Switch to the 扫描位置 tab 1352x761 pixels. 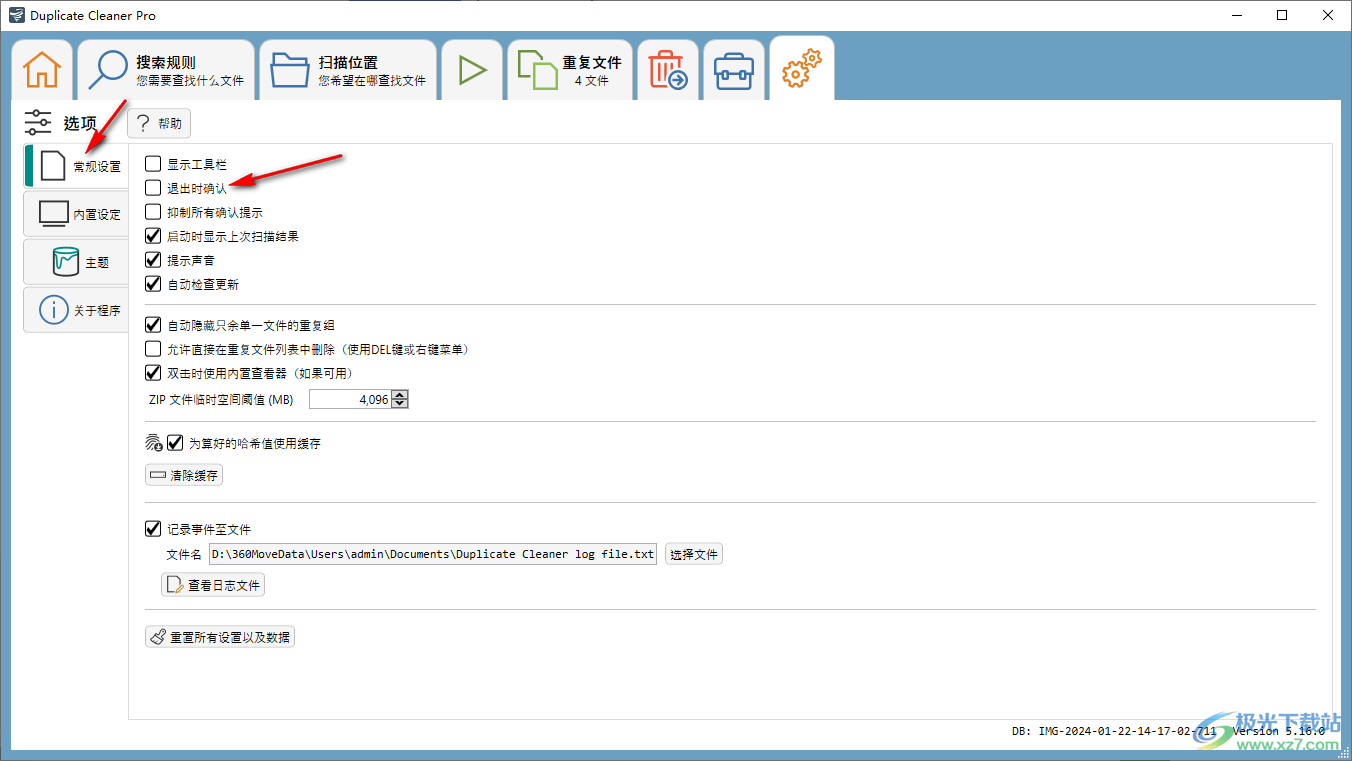pyautogui.click(x=348, y=70)
